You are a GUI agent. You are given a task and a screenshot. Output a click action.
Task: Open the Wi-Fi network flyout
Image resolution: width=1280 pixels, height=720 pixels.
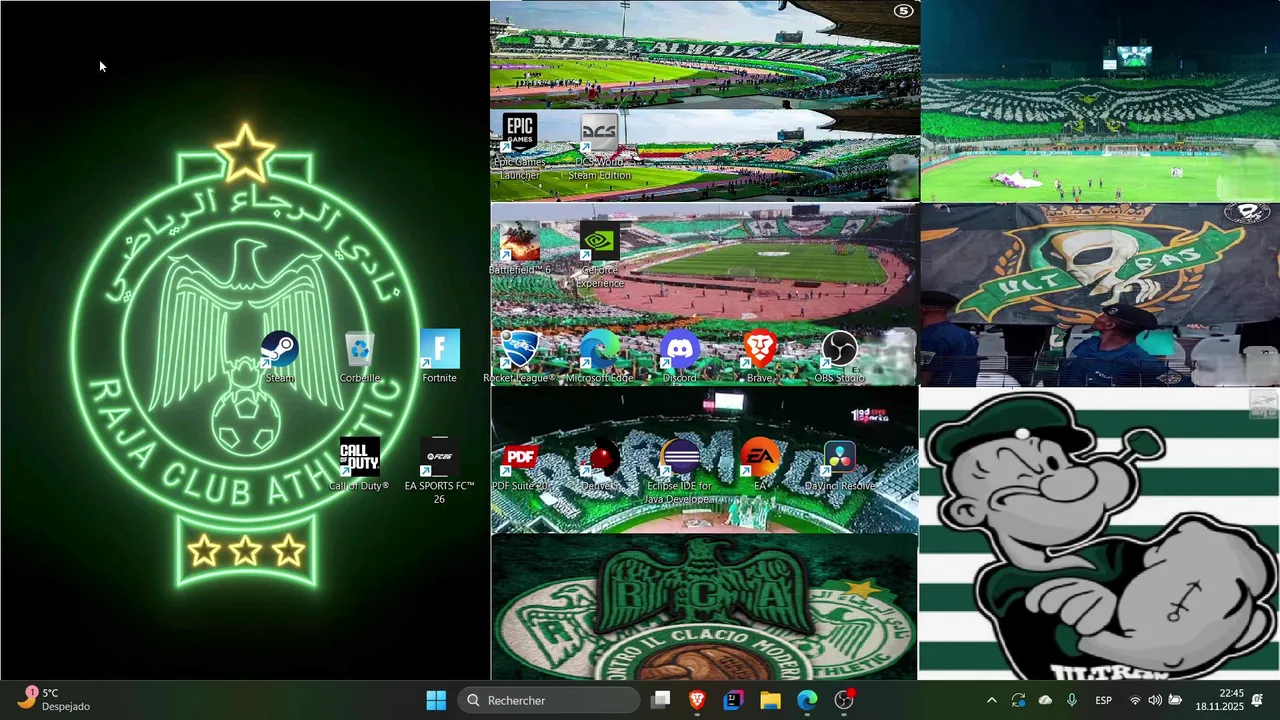[1135, 700]
